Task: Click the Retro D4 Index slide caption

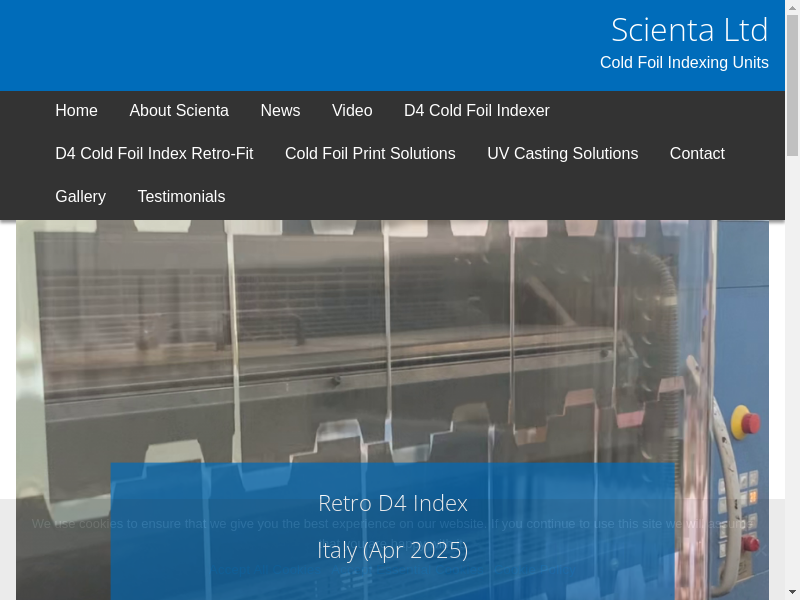Action: pos(392,503)
